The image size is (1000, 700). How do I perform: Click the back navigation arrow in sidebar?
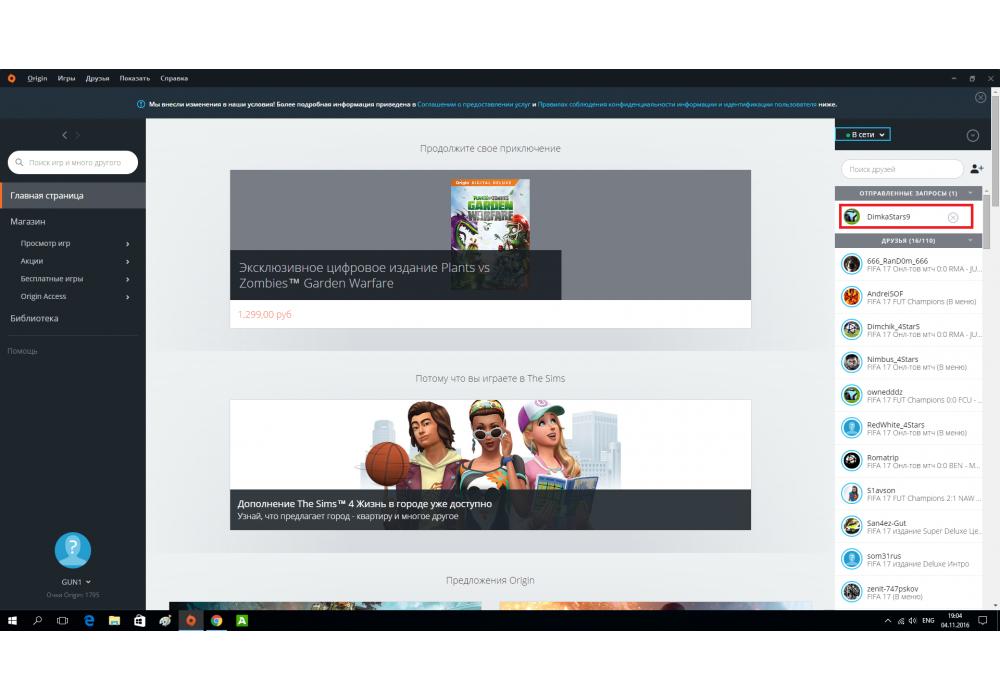(65, 135)
